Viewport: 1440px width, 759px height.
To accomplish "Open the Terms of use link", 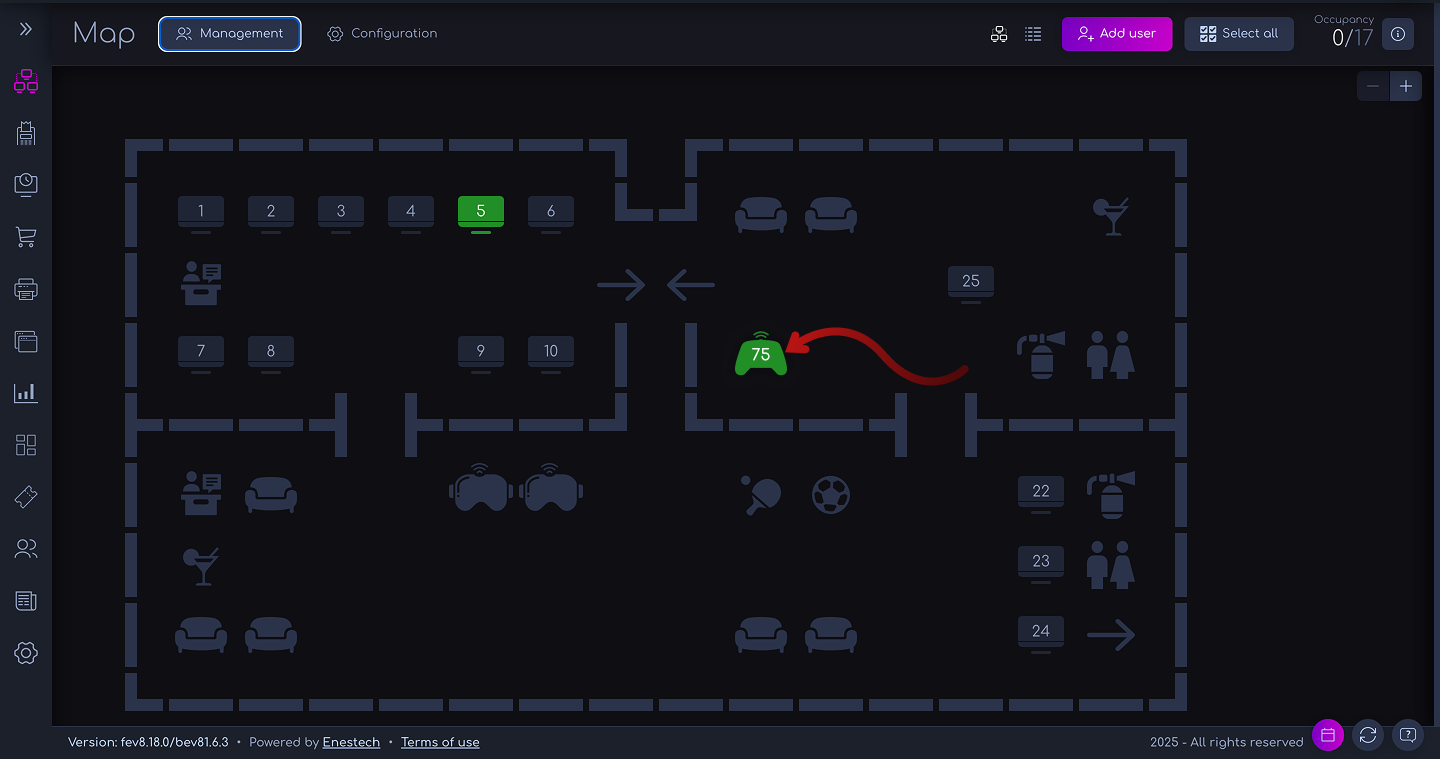I will [x=440, y=742].
